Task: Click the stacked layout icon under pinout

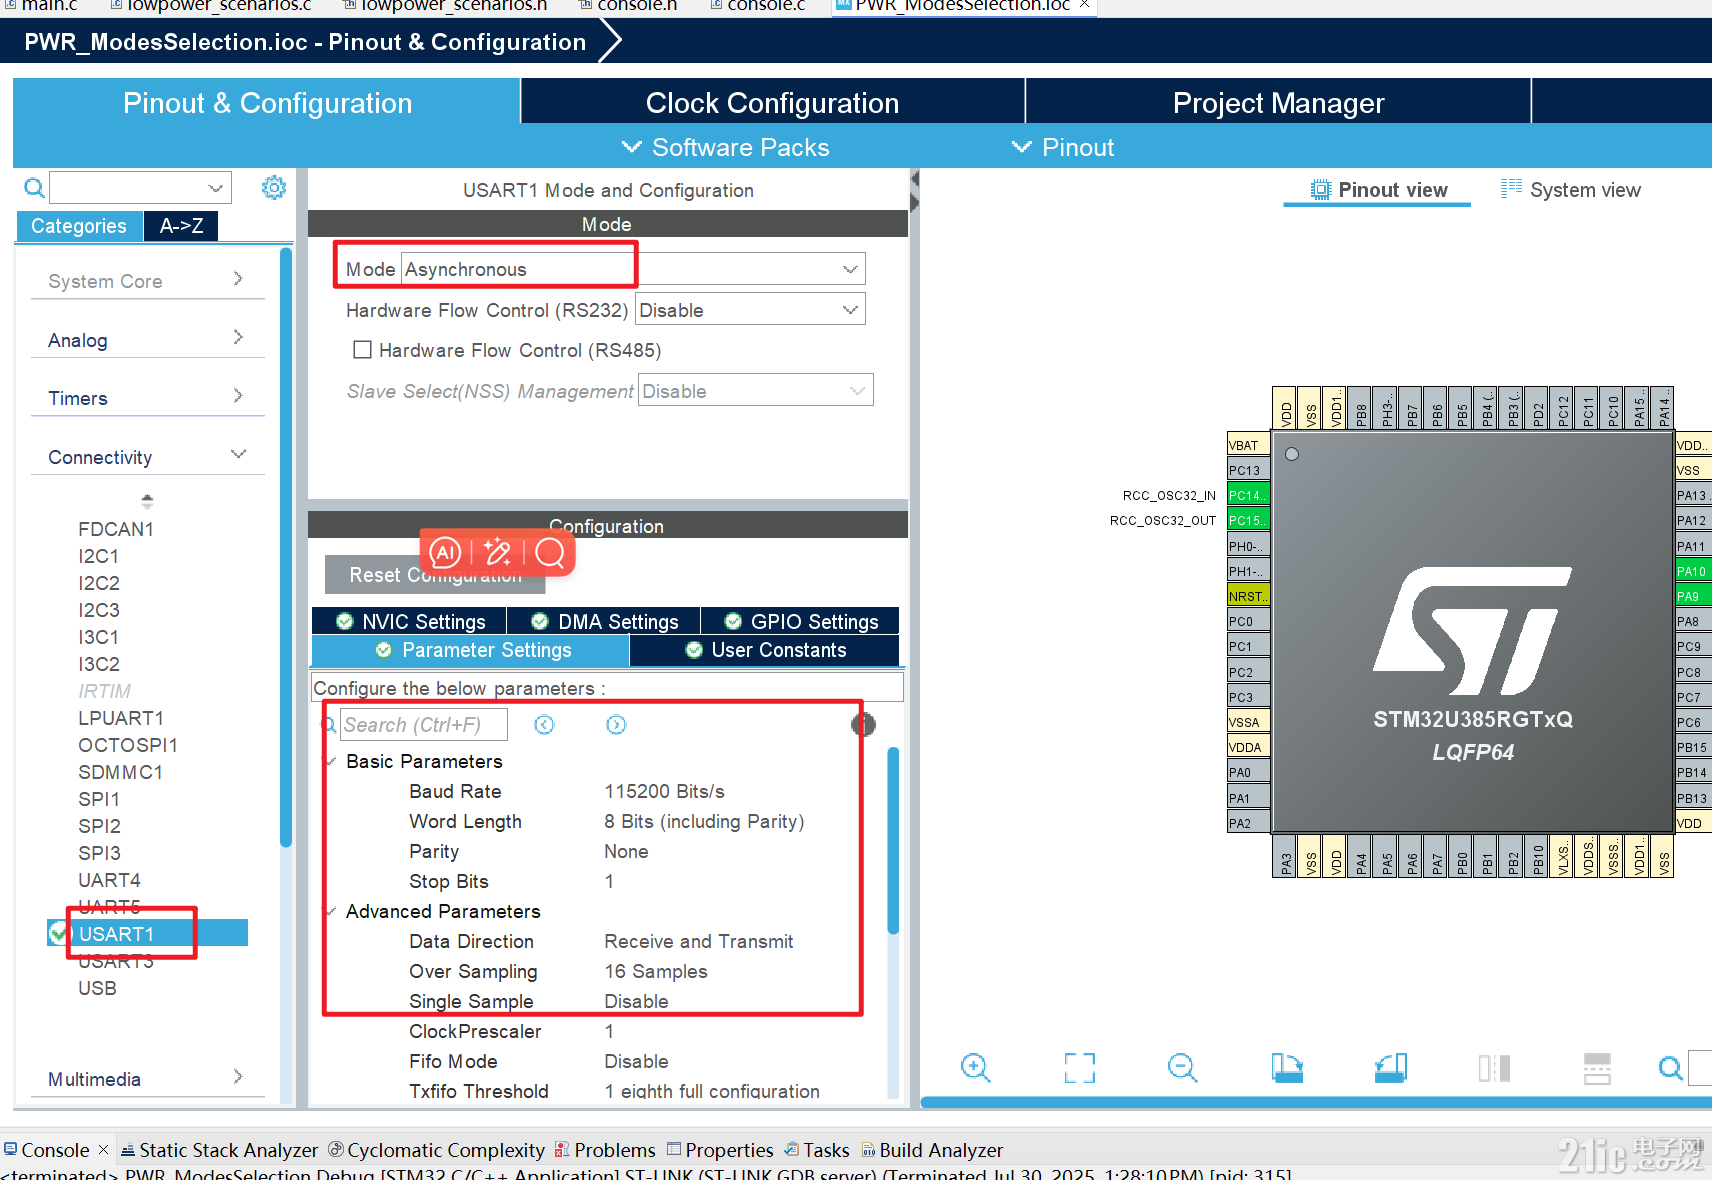Action: (x=1597, y=1068)
